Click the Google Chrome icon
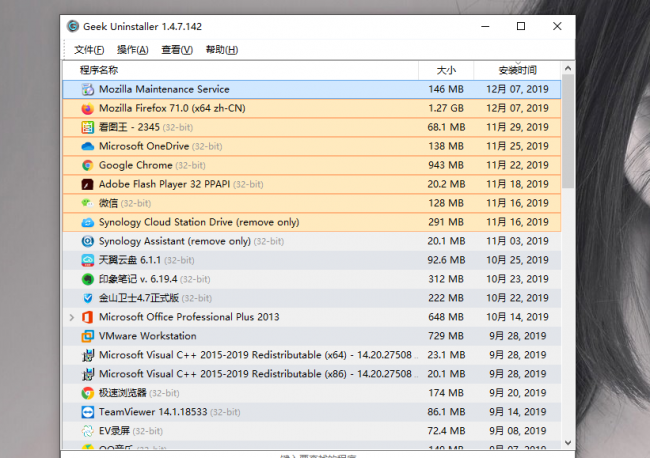Image resolution: width=650 pixels, height=458 pixels. point(87,165)
